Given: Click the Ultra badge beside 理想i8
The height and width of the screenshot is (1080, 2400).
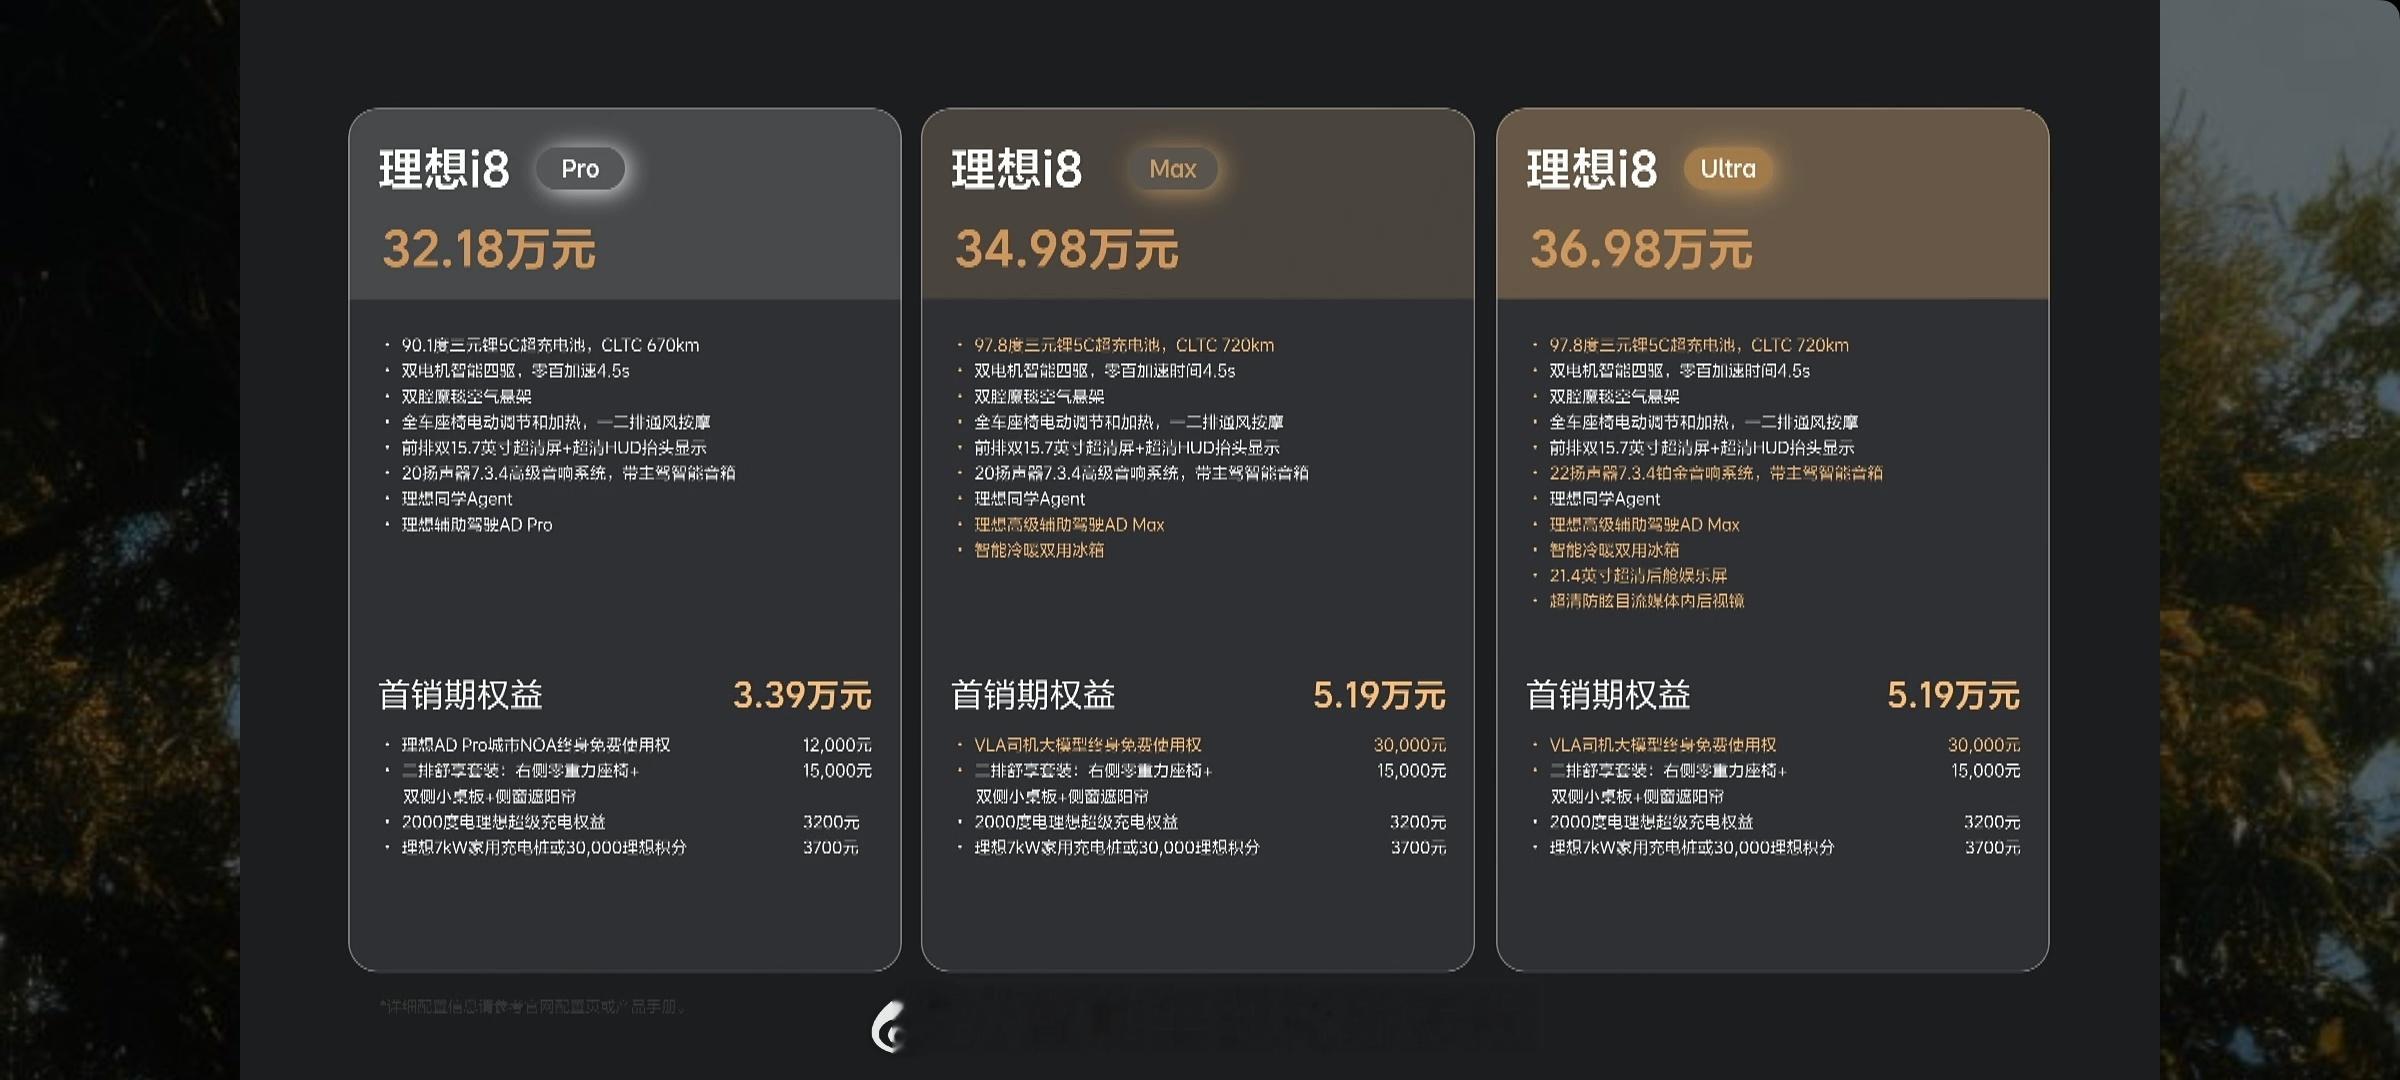Looking at the screenshot, I should pyautogui.click(x=1728, y=169).
